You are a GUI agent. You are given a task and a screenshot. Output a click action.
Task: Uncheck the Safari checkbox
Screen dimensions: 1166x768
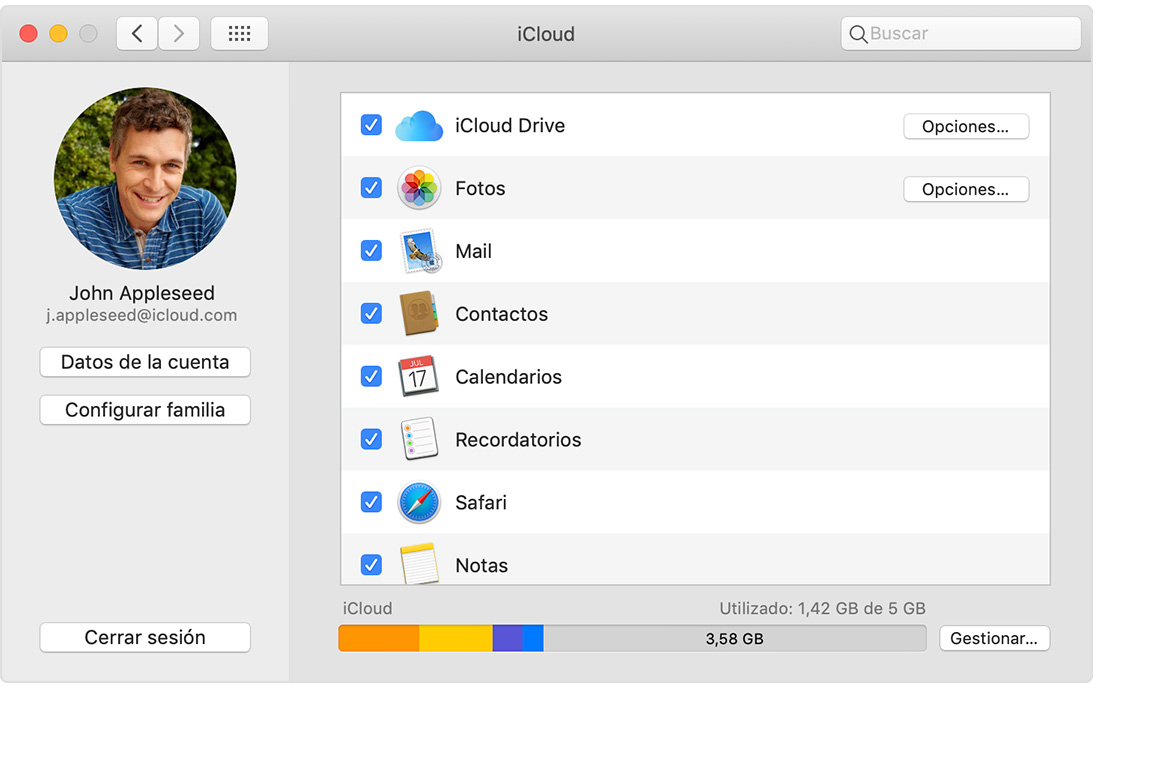pyautogui.click(x=371, y=502)
